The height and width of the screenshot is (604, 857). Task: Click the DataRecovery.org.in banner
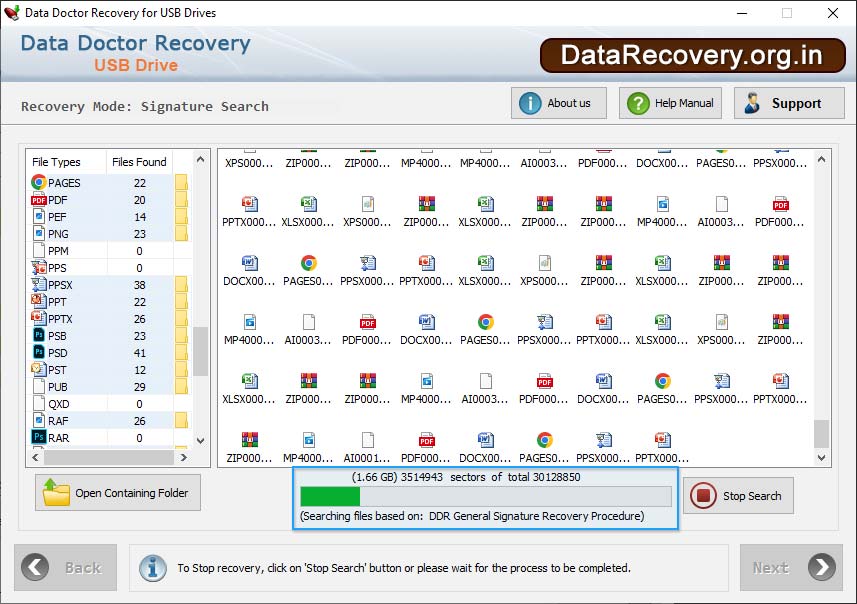[x=692, y=55]
